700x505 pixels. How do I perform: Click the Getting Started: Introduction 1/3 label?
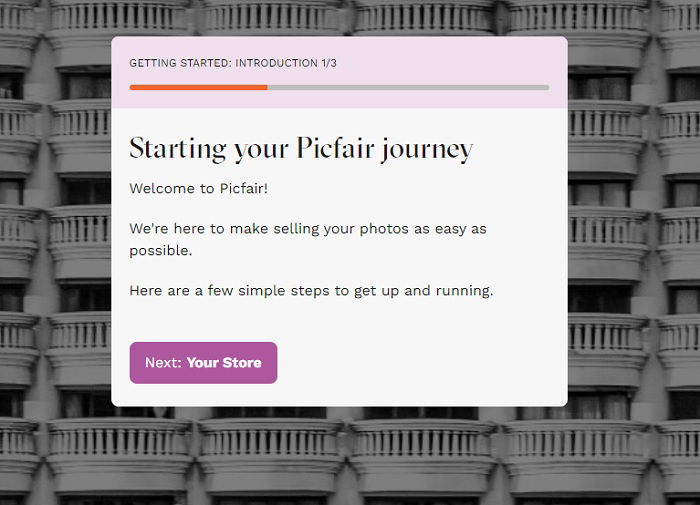pos(233,63)
